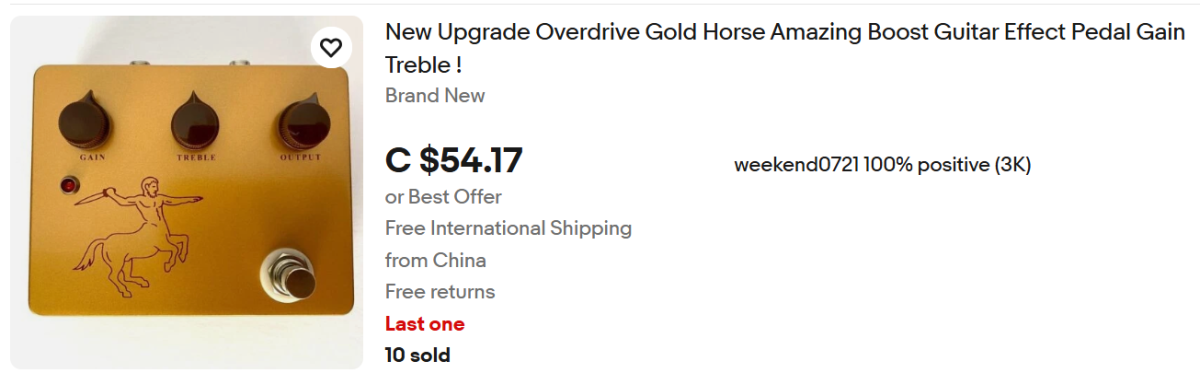Click the '10 sold' text
Image resolution: width=1200 pixels, height=373 pixels.
[x=417, y=355]
